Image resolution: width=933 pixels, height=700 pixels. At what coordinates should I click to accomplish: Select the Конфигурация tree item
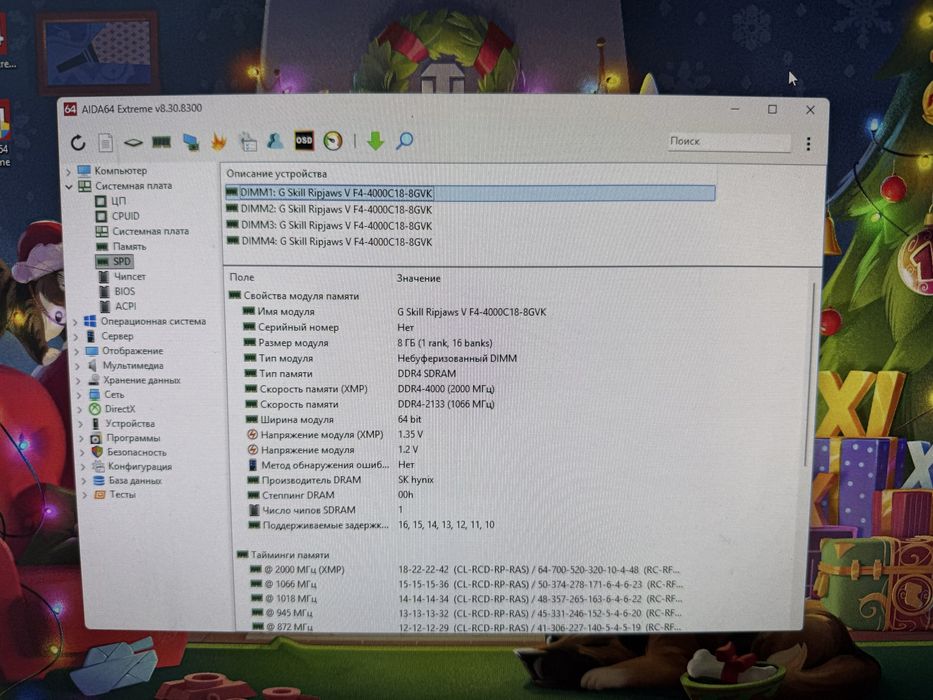pyautogui.click(x=132, y=467)
